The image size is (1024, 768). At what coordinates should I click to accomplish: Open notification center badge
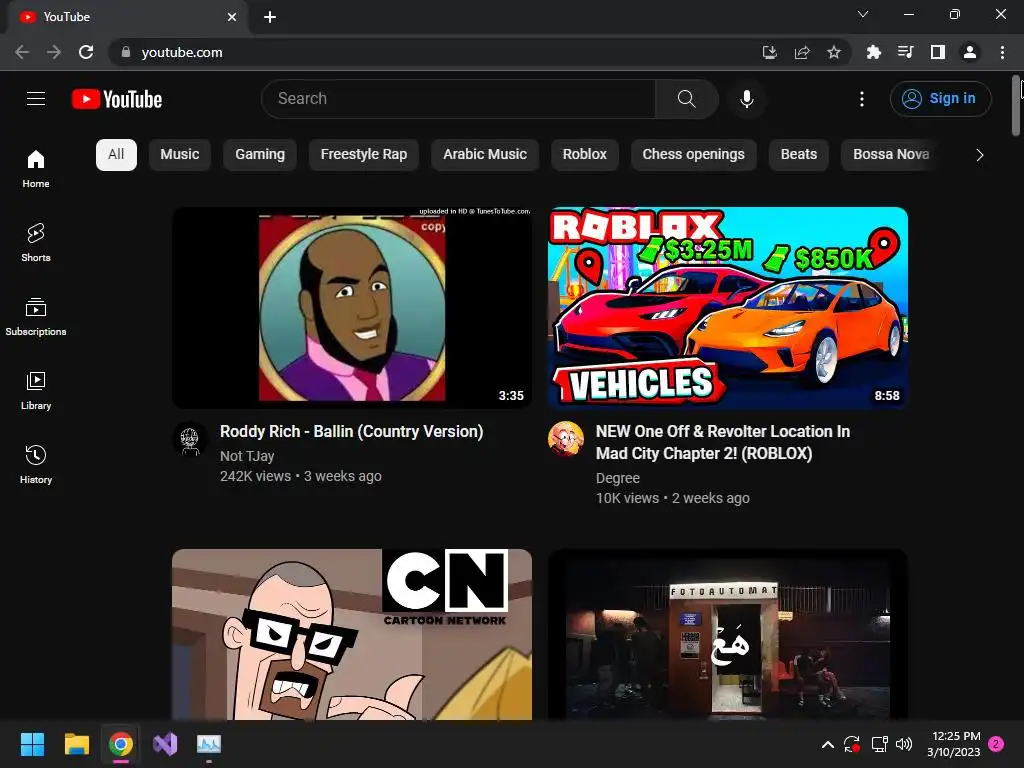click(x=997, y=744)
